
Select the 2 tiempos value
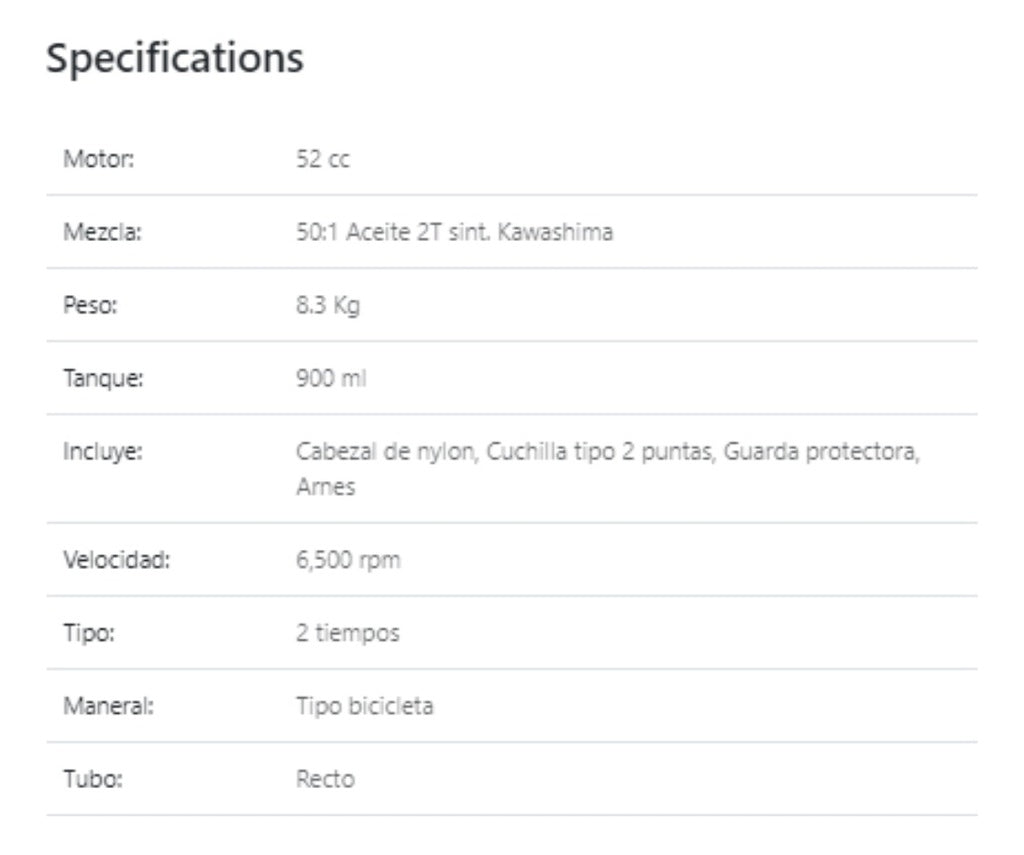coord(347,633)
